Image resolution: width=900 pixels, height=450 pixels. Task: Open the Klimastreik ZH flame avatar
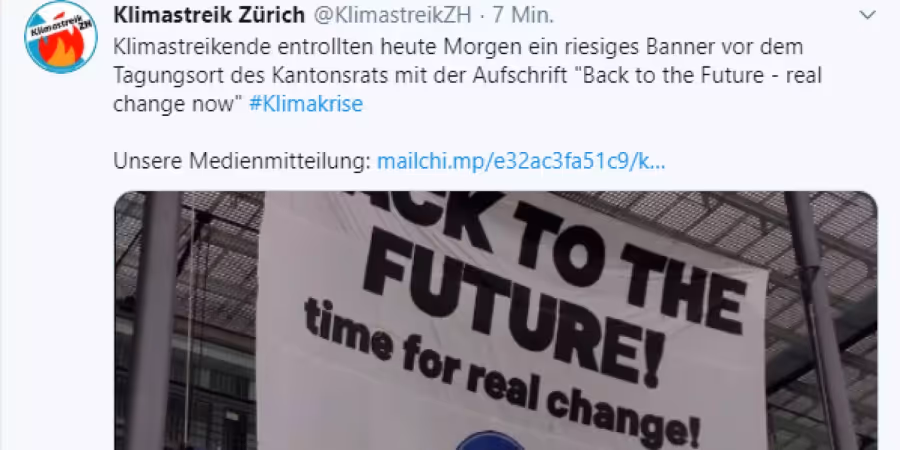(61, 37)
